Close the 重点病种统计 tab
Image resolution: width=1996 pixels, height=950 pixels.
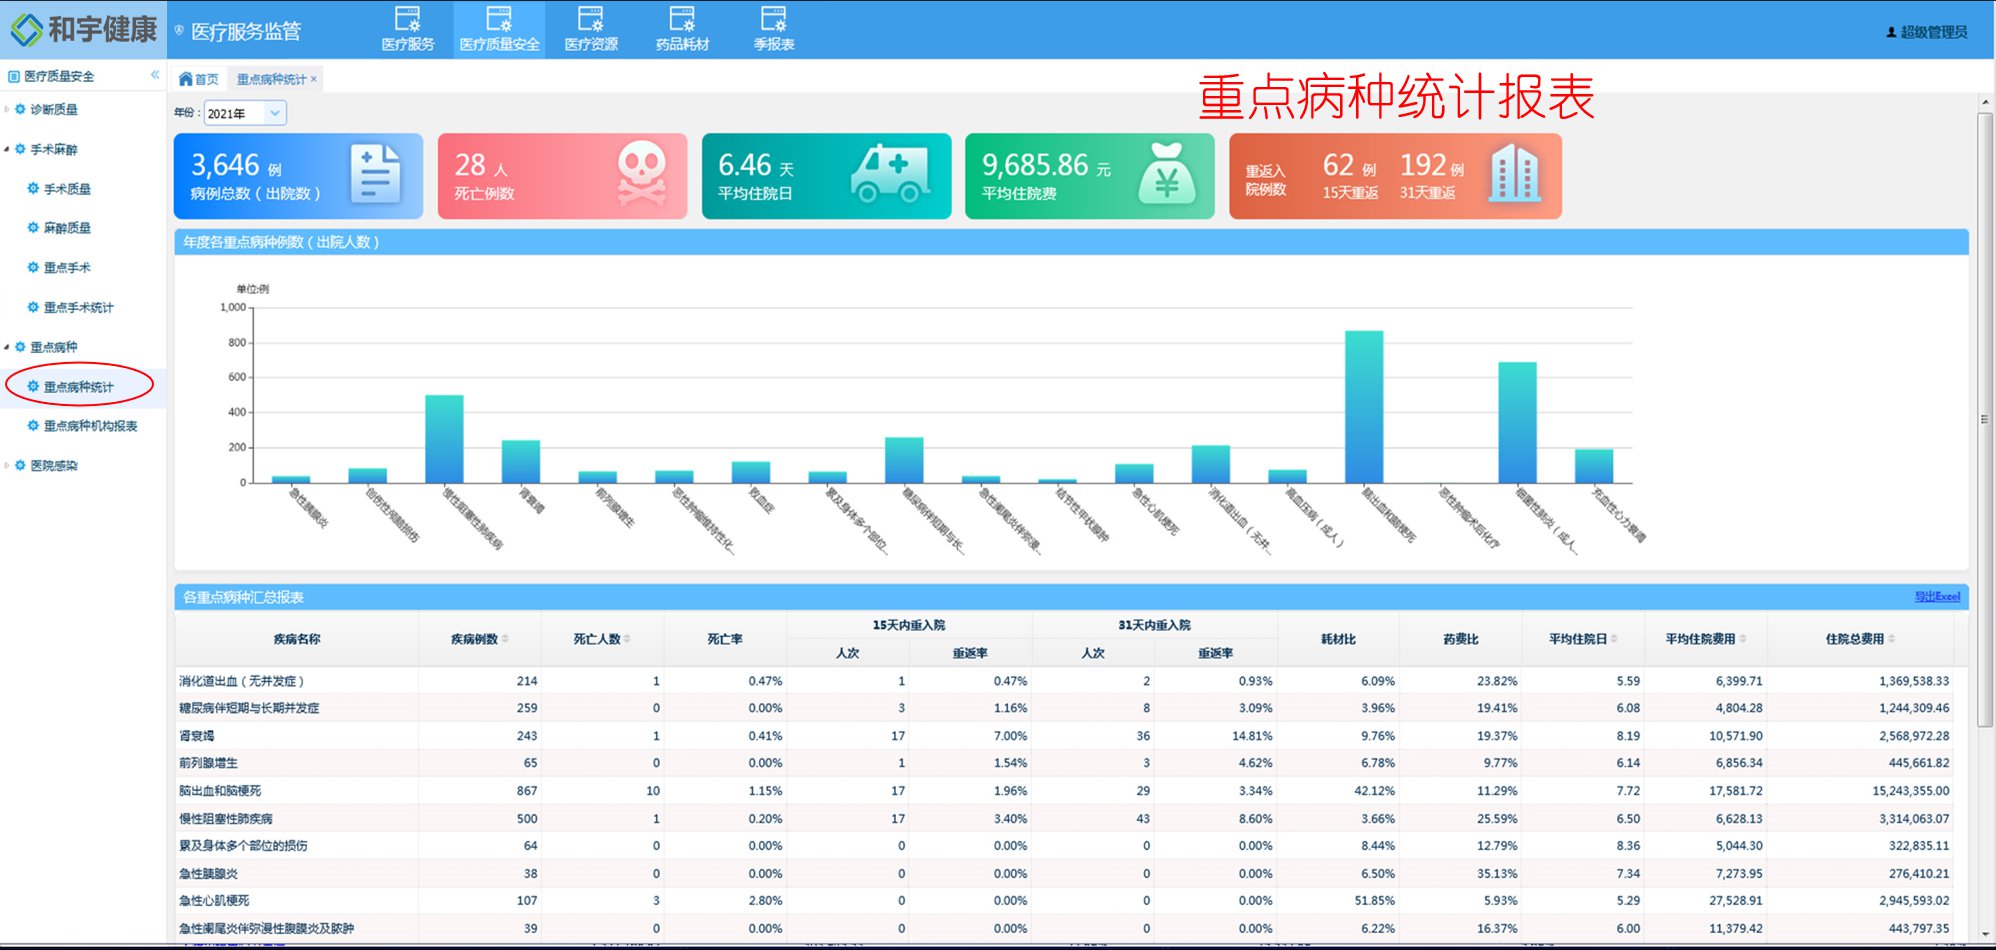314,79
